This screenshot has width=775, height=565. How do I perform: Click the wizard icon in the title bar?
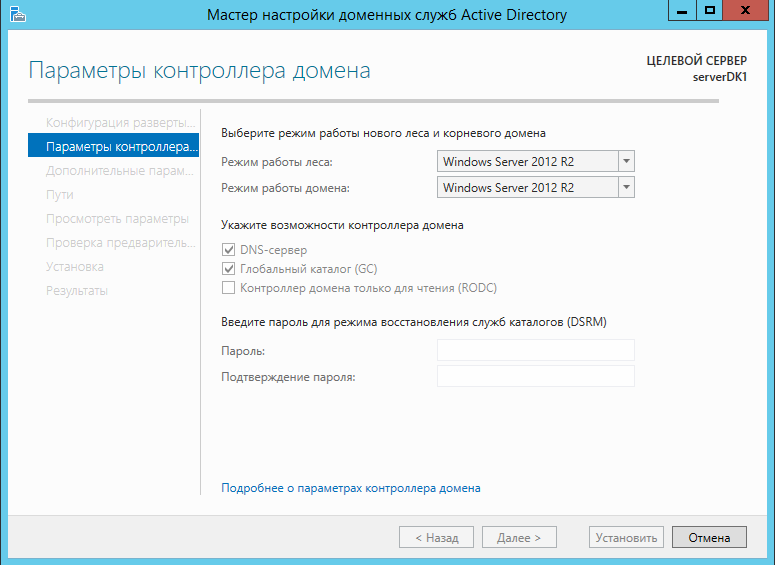(x=17, y=14)
